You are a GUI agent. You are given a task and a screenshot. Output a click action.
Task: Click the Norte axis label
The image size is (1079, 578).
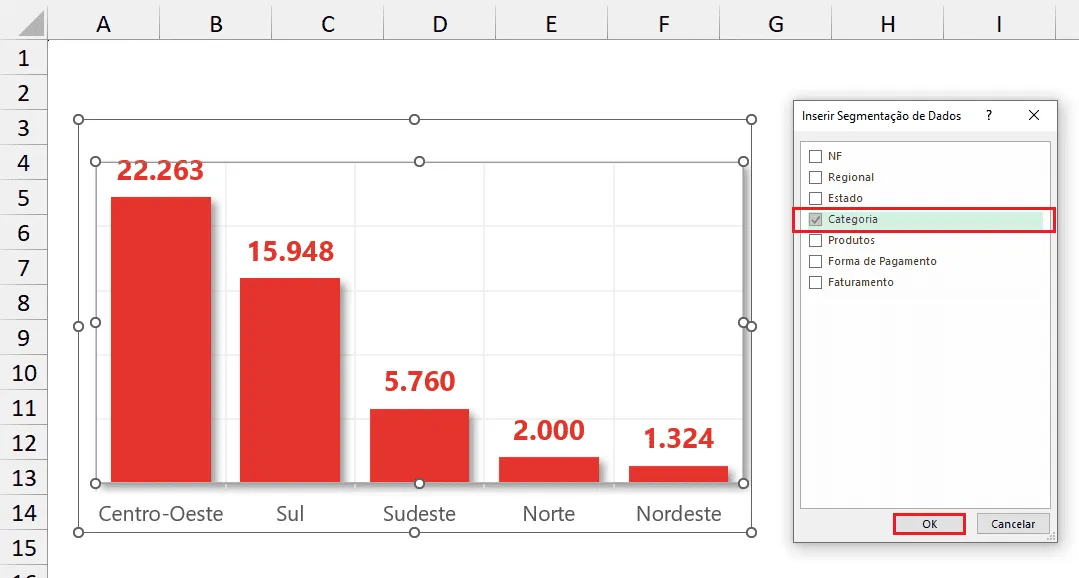click(548, 513)
